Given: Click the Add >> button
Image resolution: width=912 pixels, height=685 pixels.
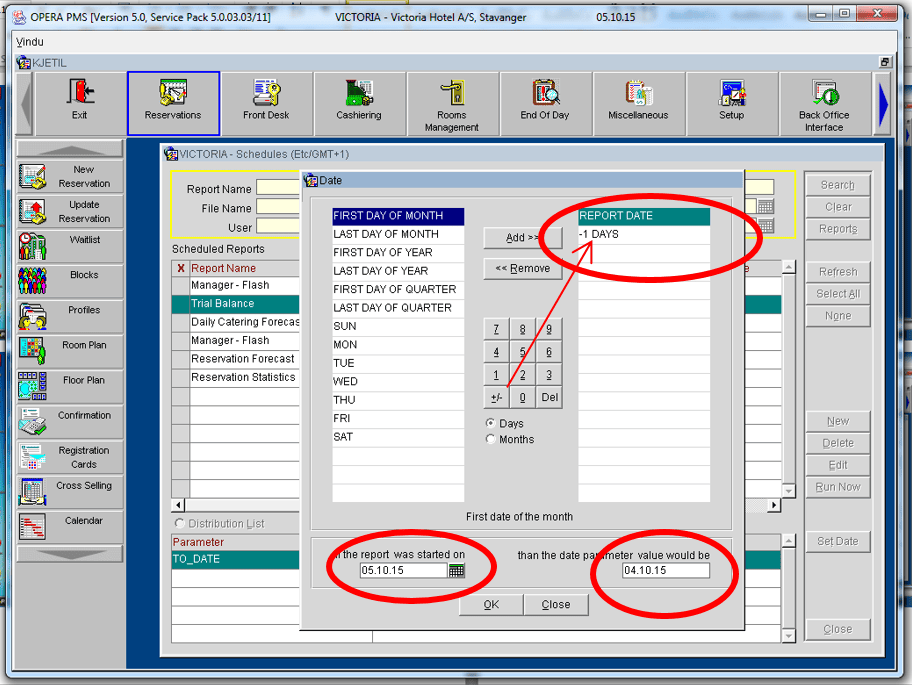Looking at the screenshot, I should [522, 238].
